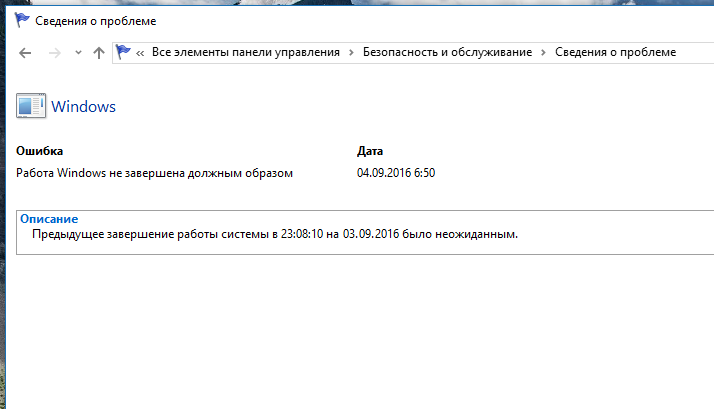Click the Windows application icon

pyautogui.click(x=31, y=106)
